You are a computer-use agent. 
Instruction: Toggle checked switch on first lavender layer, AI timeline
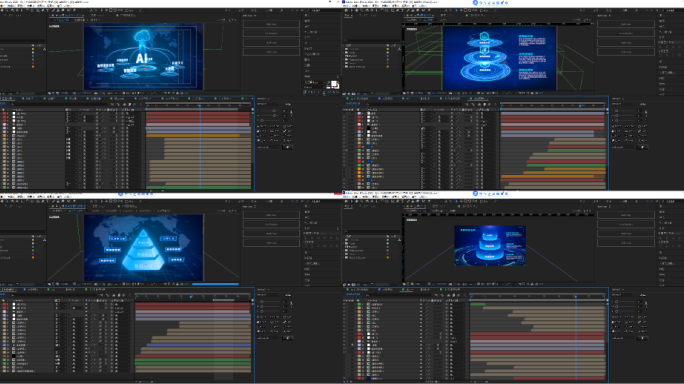[x=114, y=128]
